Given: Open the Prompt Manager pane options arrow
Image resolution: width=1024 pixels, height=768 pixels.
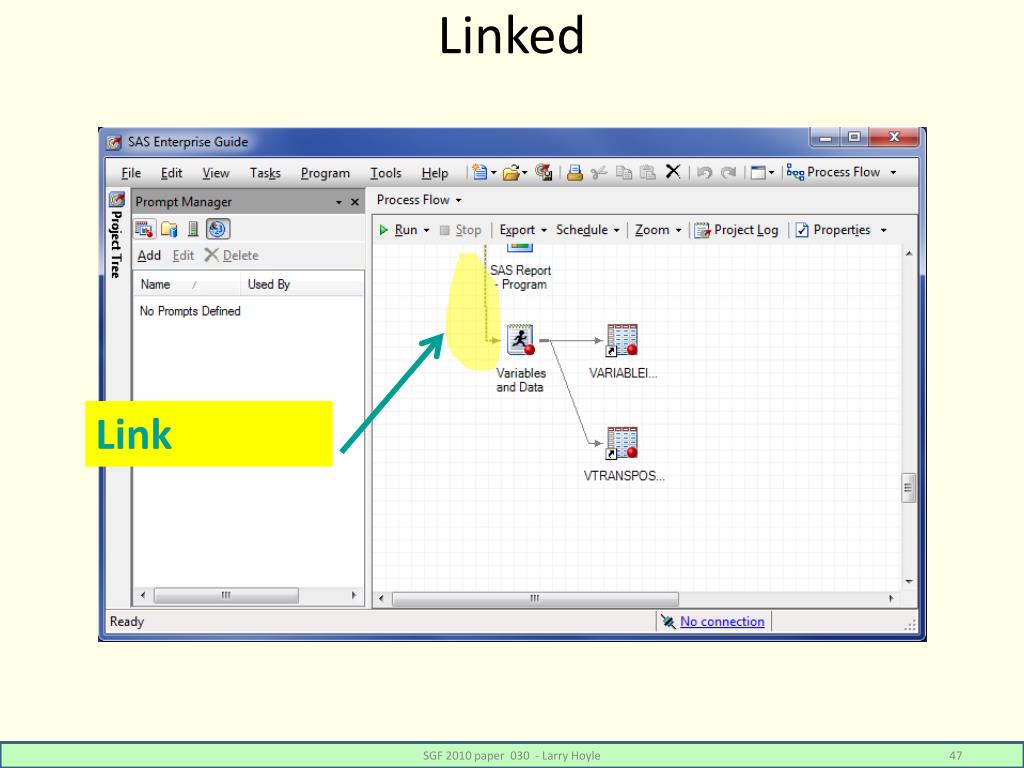Looking at the screenshot, I should 339,202.
